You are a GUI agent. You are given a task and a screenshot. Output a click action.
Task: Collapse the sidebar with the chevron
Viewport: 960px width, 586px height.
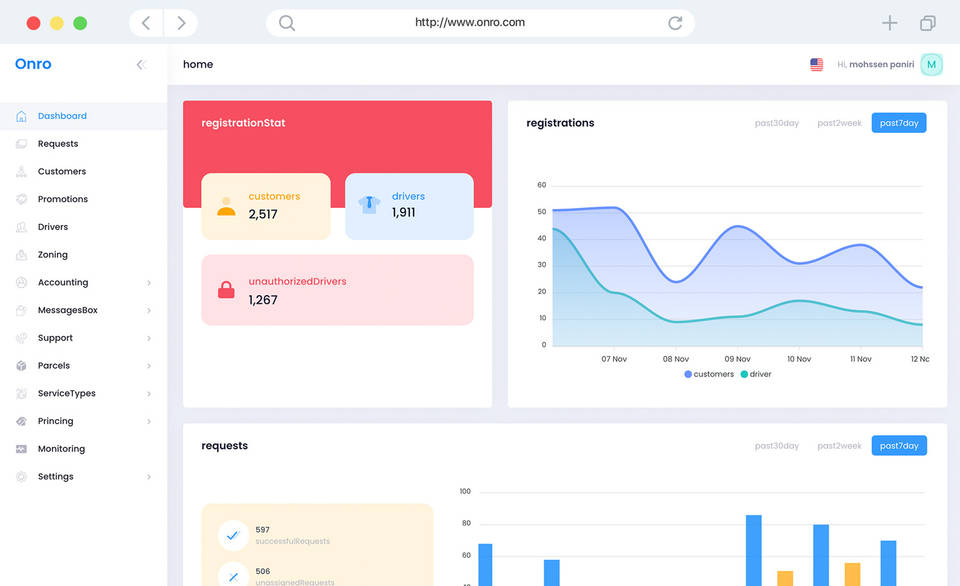[140, 64]
